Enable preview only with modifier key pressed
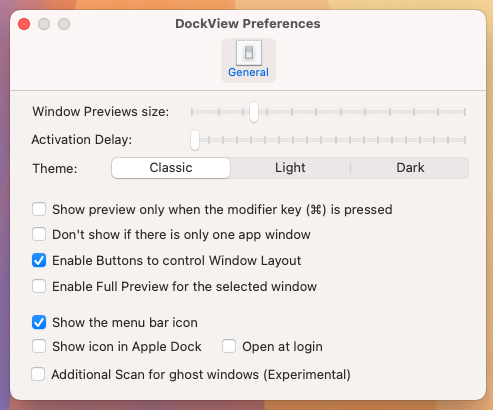Screen dimensions: 493x410 click(39, 210)
